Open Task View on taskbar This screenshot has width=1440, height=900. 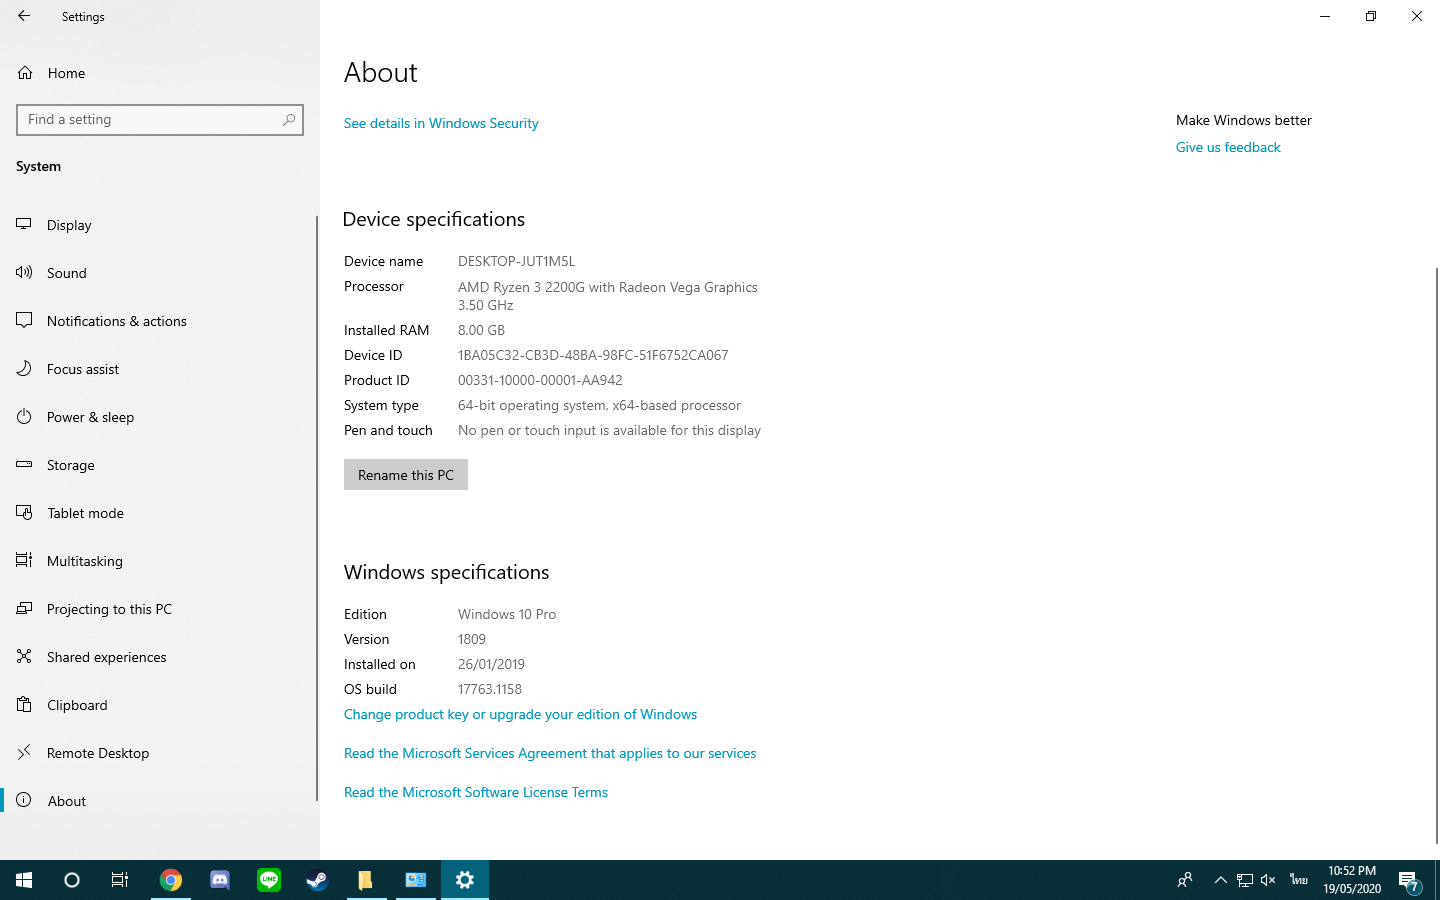click(120, 880)
